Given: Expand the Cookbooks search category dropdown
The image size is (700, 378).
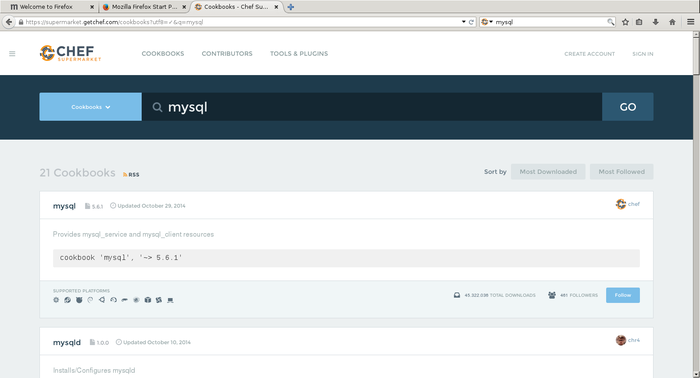Looking at the screenshot, I should point(91,107).
